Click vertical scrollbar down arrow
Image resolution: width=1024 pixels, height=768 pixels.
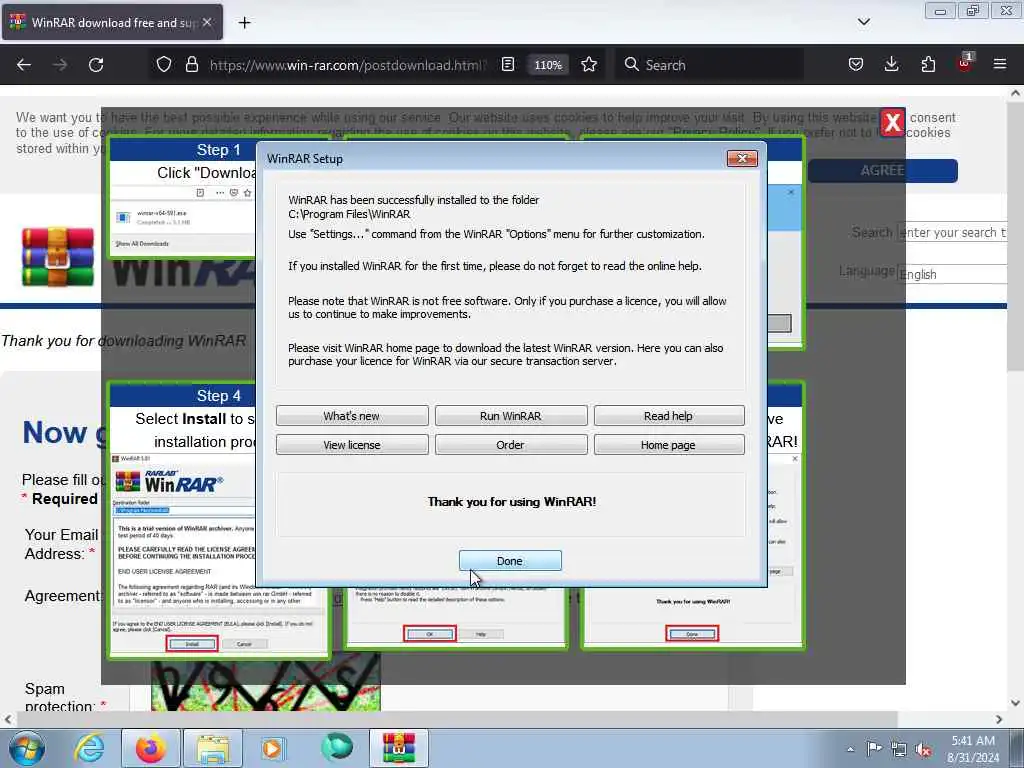point(1016,703)
